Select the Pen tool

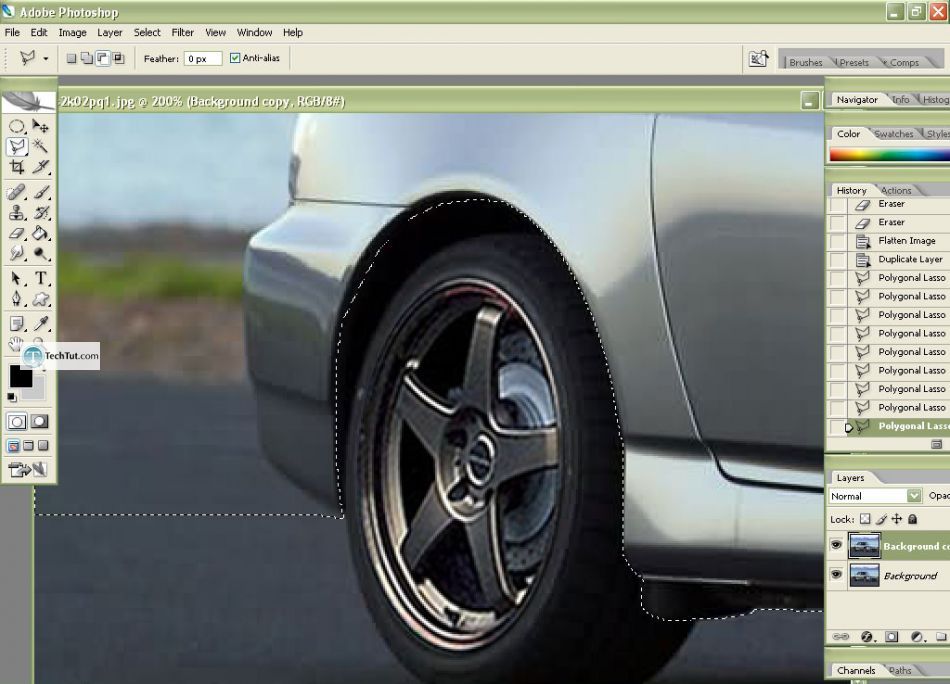pos(16,299)
